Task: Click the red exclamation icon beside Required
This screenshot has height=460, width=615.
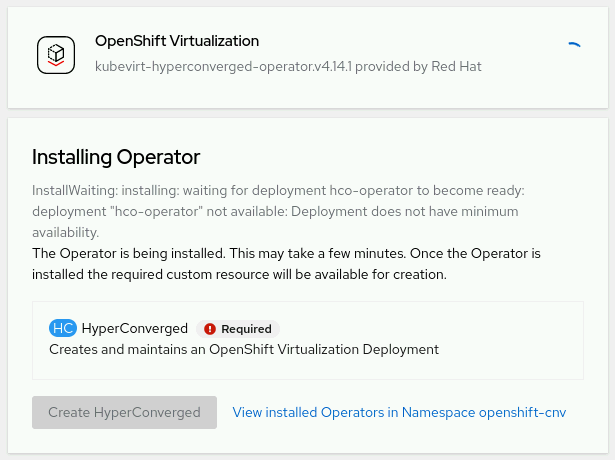Action: pyautogui.click(x=210, y=328)
